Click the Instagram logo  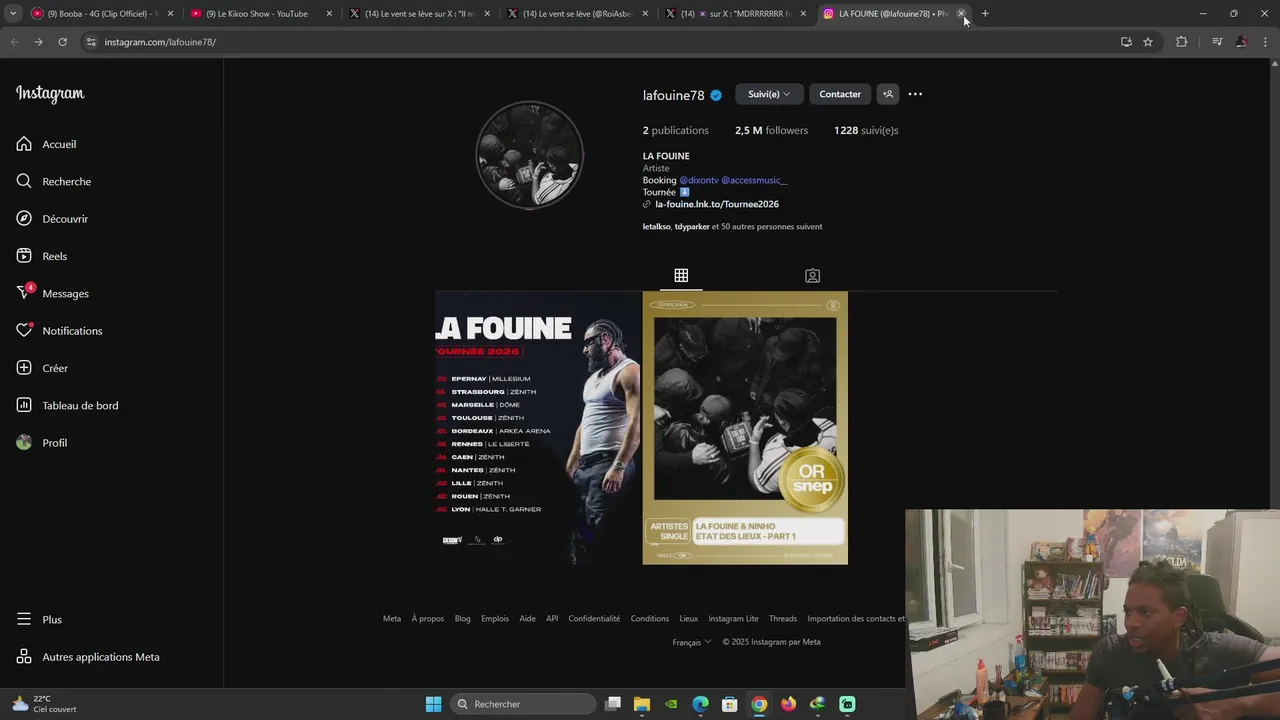pyautogui.click(x=50, y=94)
